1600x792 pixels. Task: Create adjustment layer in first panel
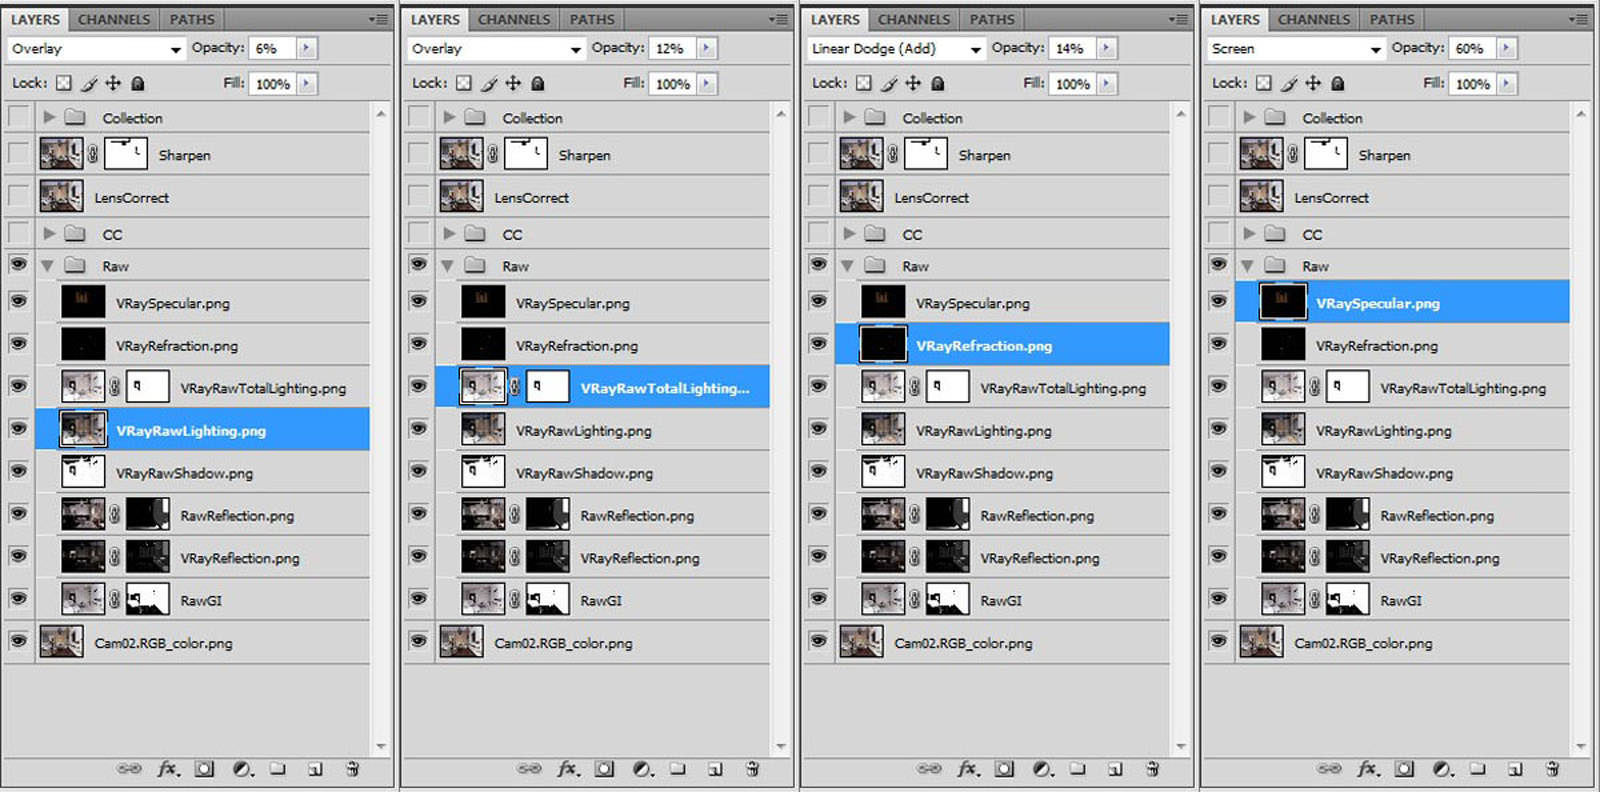[x=242, y=769]
